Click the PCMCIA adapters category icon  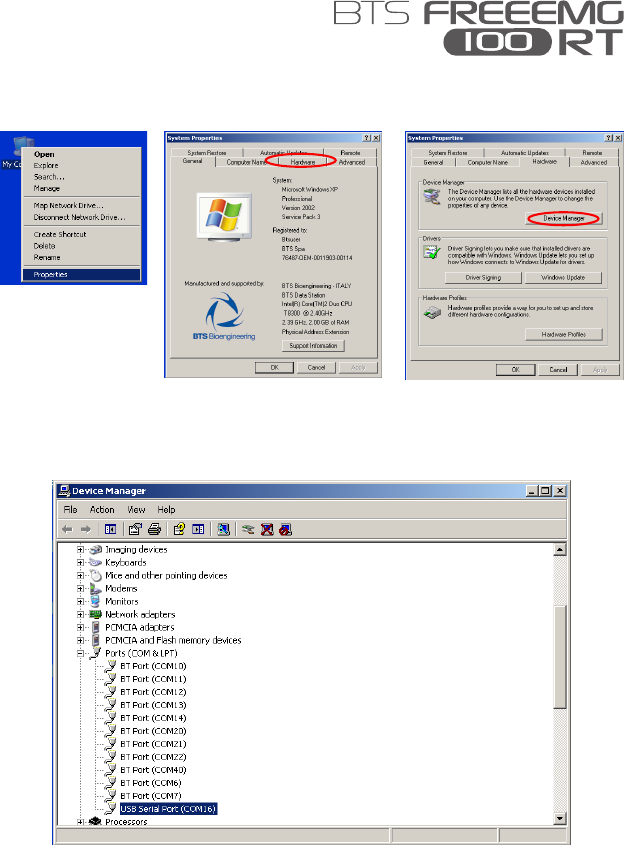[x=96, y=627]
